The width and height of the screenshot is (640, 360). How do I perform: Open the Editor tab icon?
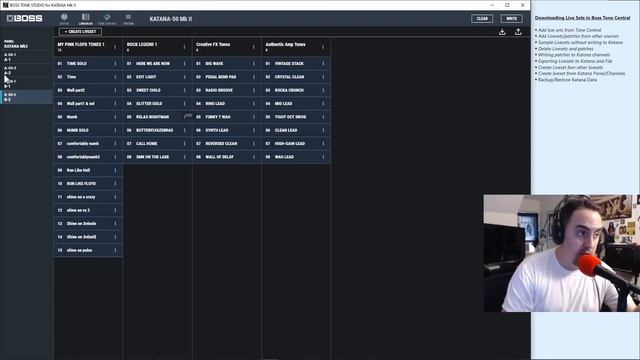64,19
